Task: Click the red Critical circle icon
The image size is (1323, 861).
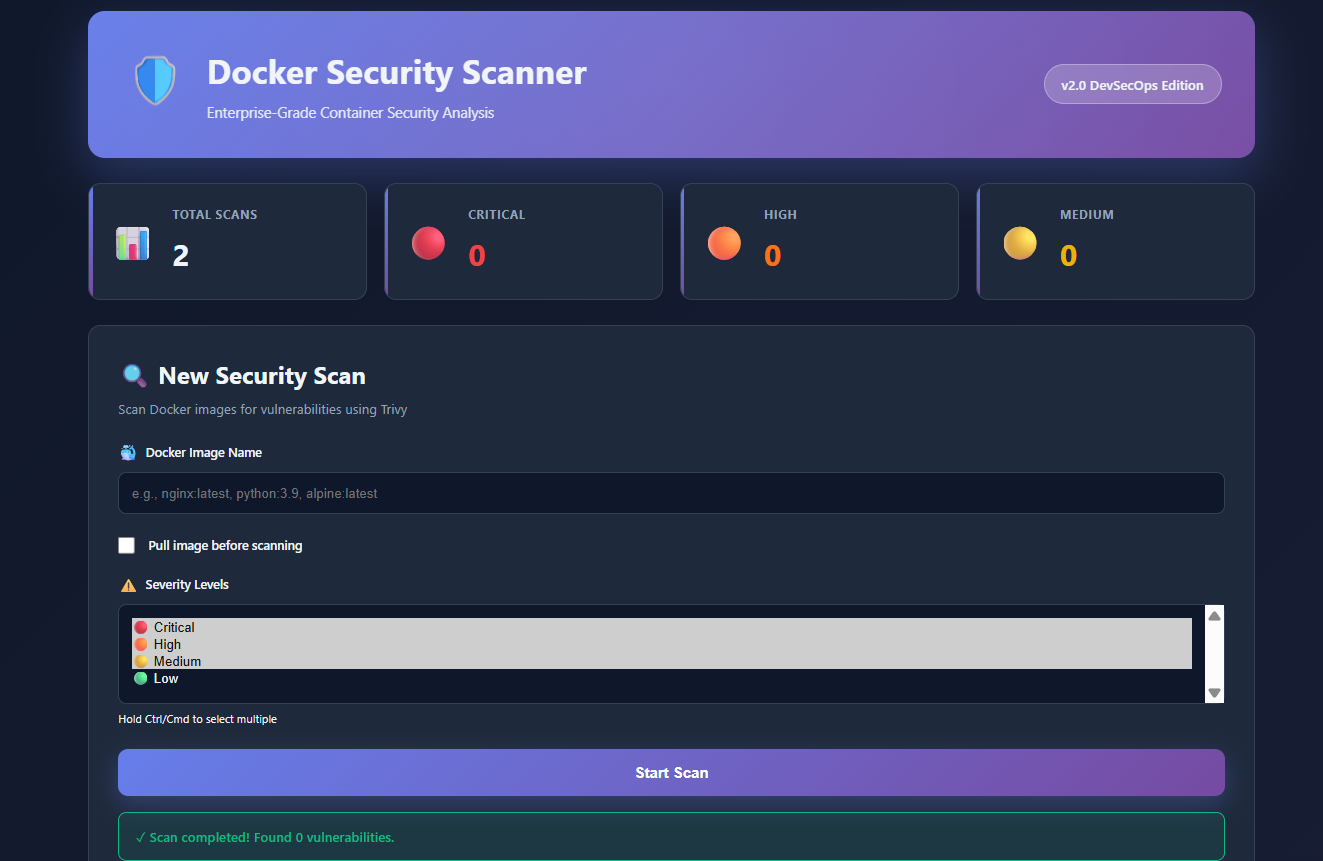Action: (x=428, y=243)
